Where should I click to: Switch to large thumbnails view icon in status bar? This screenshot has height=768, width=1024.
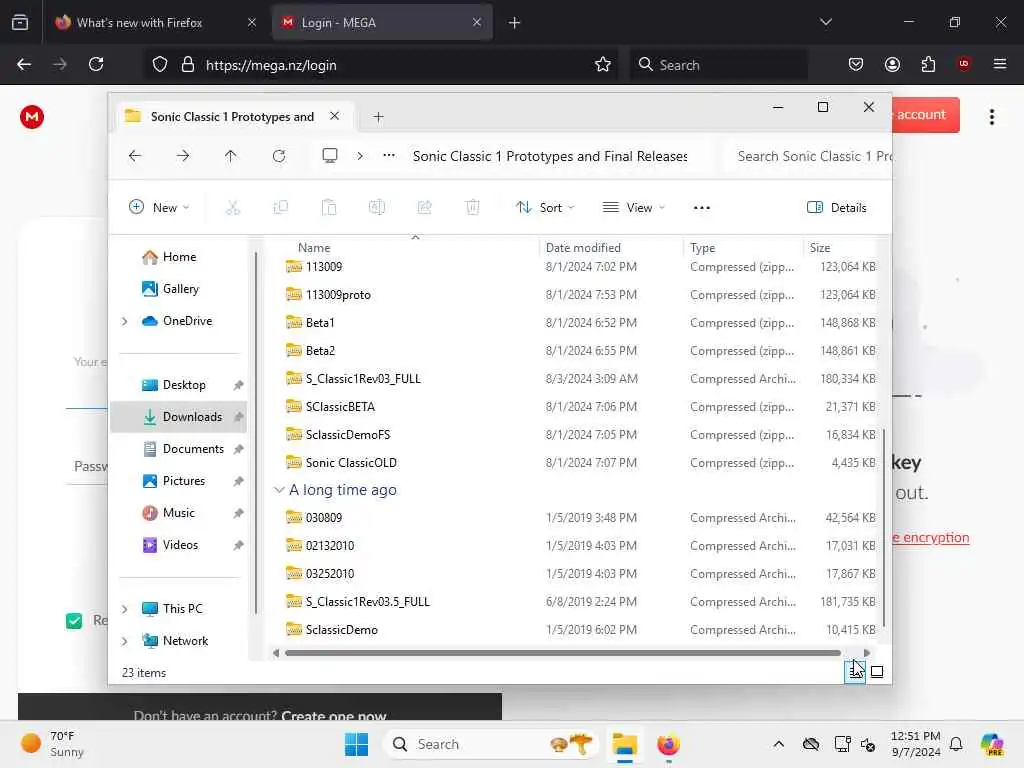pos(877,671)
